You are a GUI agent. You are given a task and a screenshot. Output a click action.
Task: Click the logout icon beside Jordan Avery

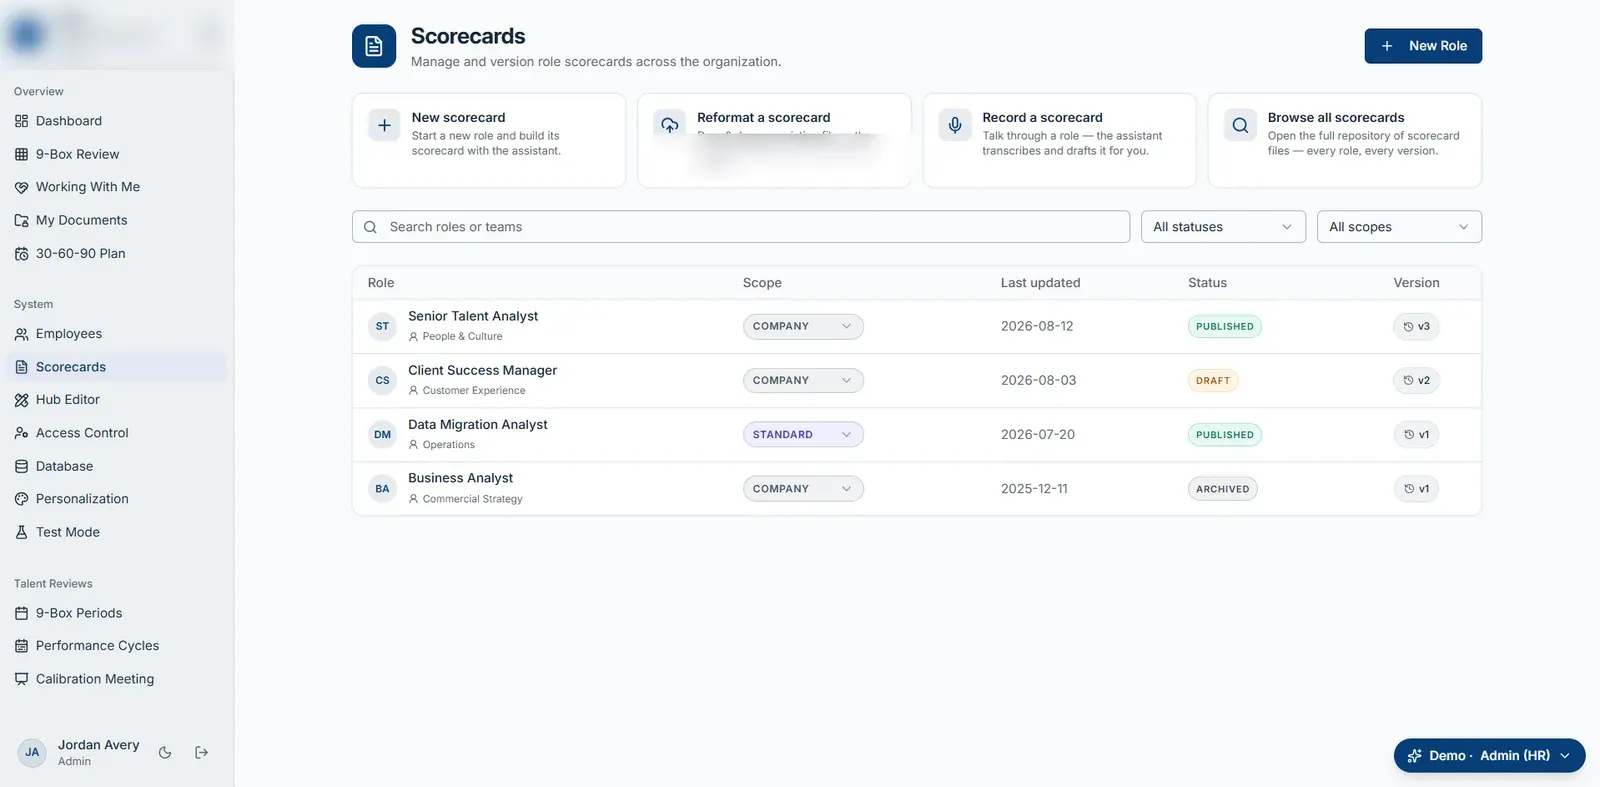coord(202,753)
